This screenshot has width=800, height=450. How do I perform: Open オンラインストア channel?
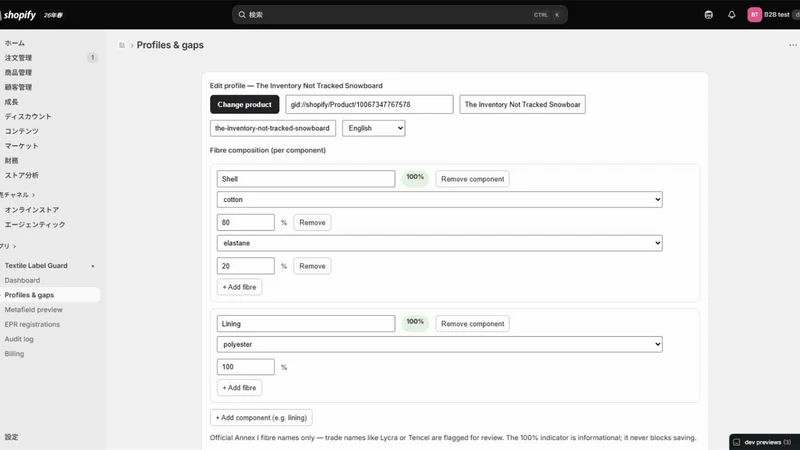pos(32,210)
